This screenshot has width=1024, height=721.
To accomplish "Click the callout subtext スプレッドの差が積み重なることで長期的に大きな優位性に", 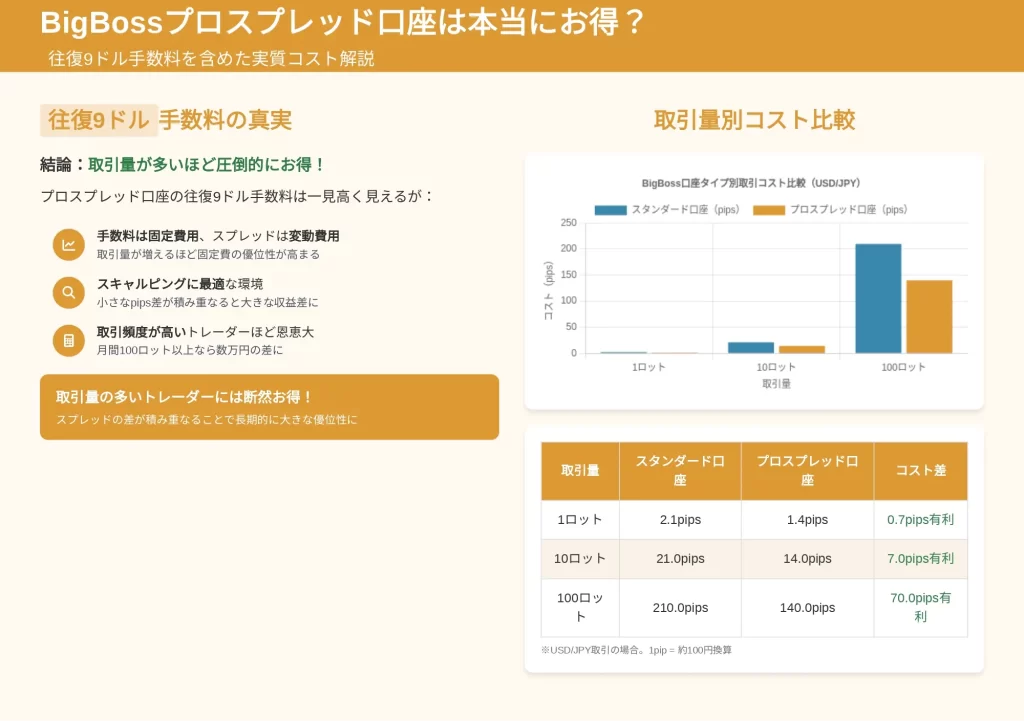I will [x=206, y=419].
